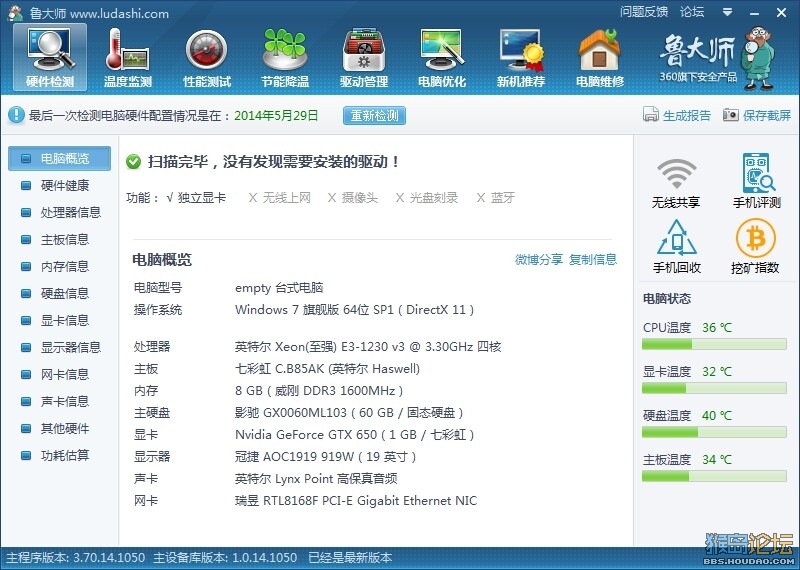Open 节能降温 energy saving section

(285, 57)
